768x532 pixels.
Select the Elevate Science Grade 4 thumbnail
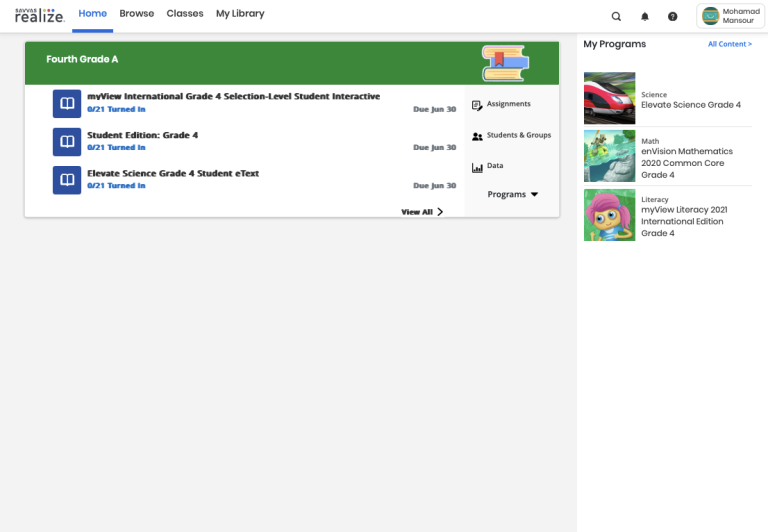(x=609, y=98)
